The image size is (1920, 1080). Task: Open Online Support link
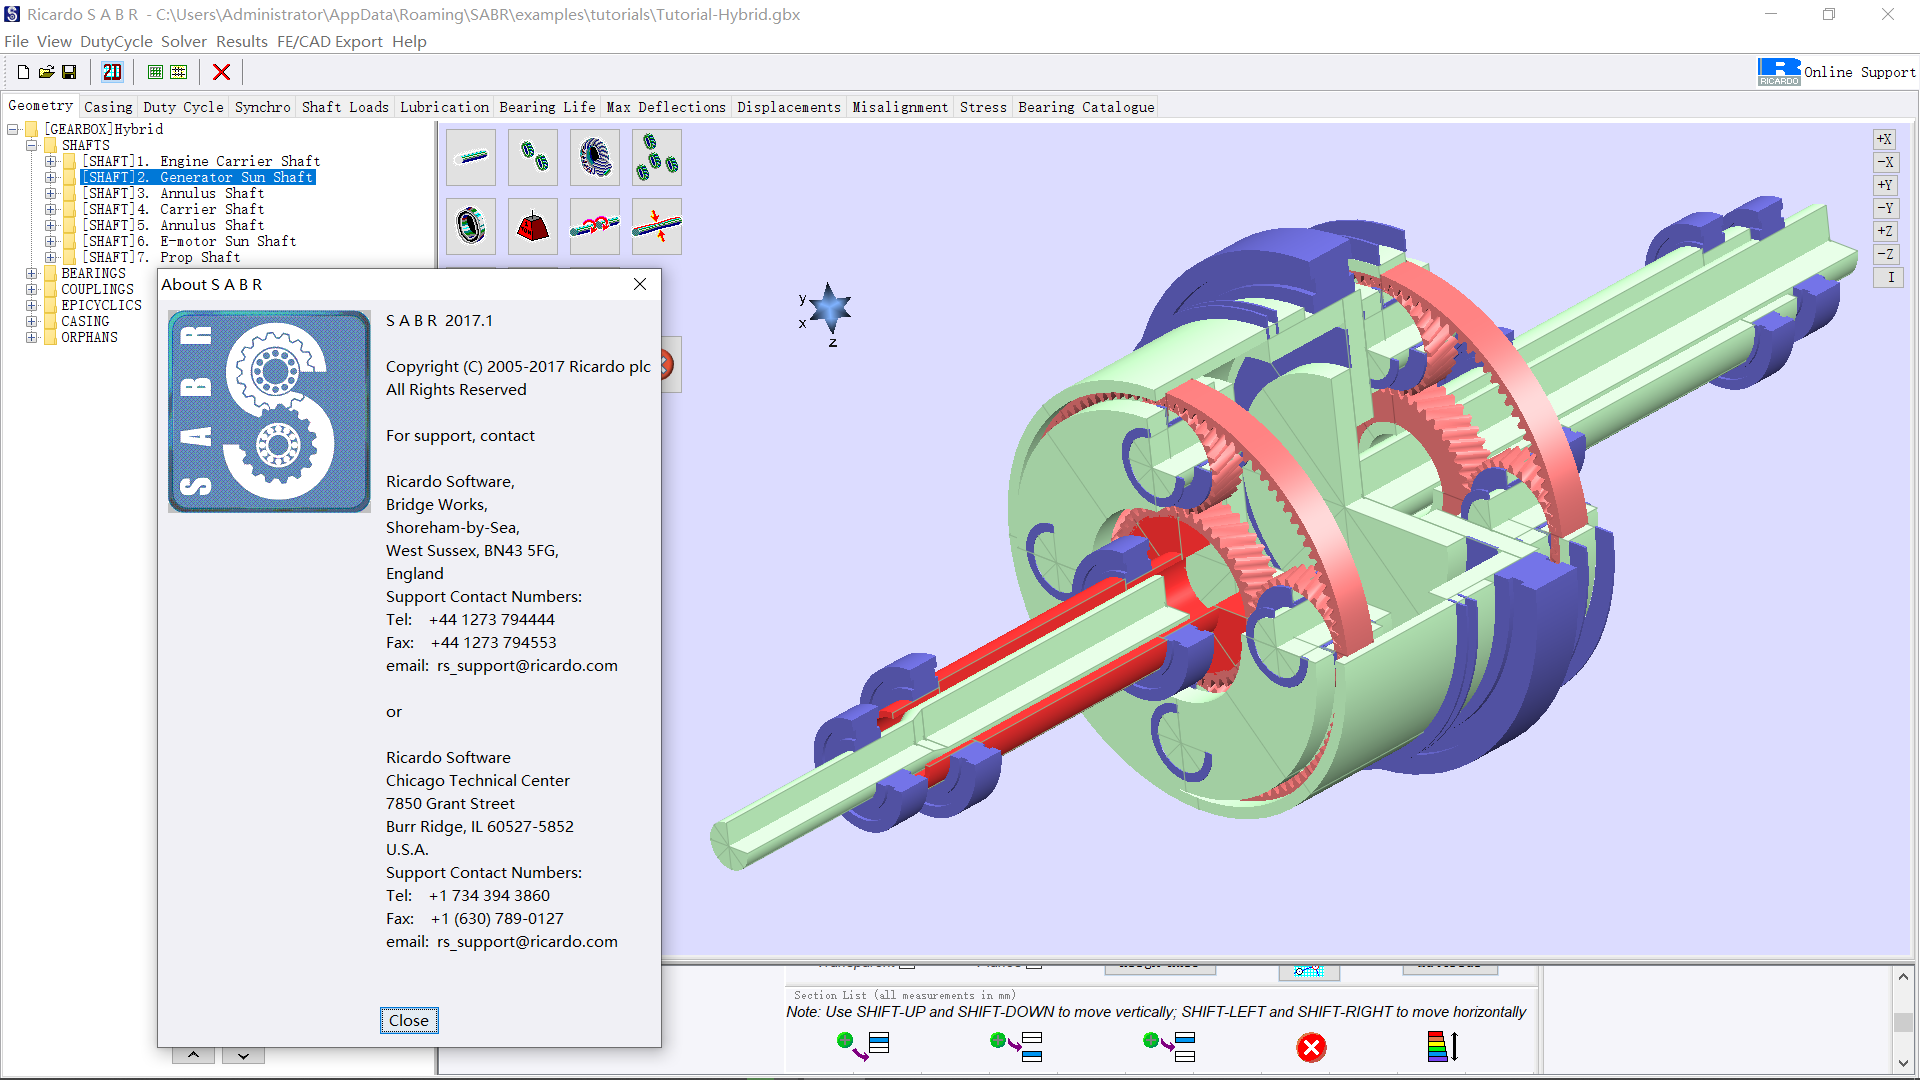tap(1859, 72)
